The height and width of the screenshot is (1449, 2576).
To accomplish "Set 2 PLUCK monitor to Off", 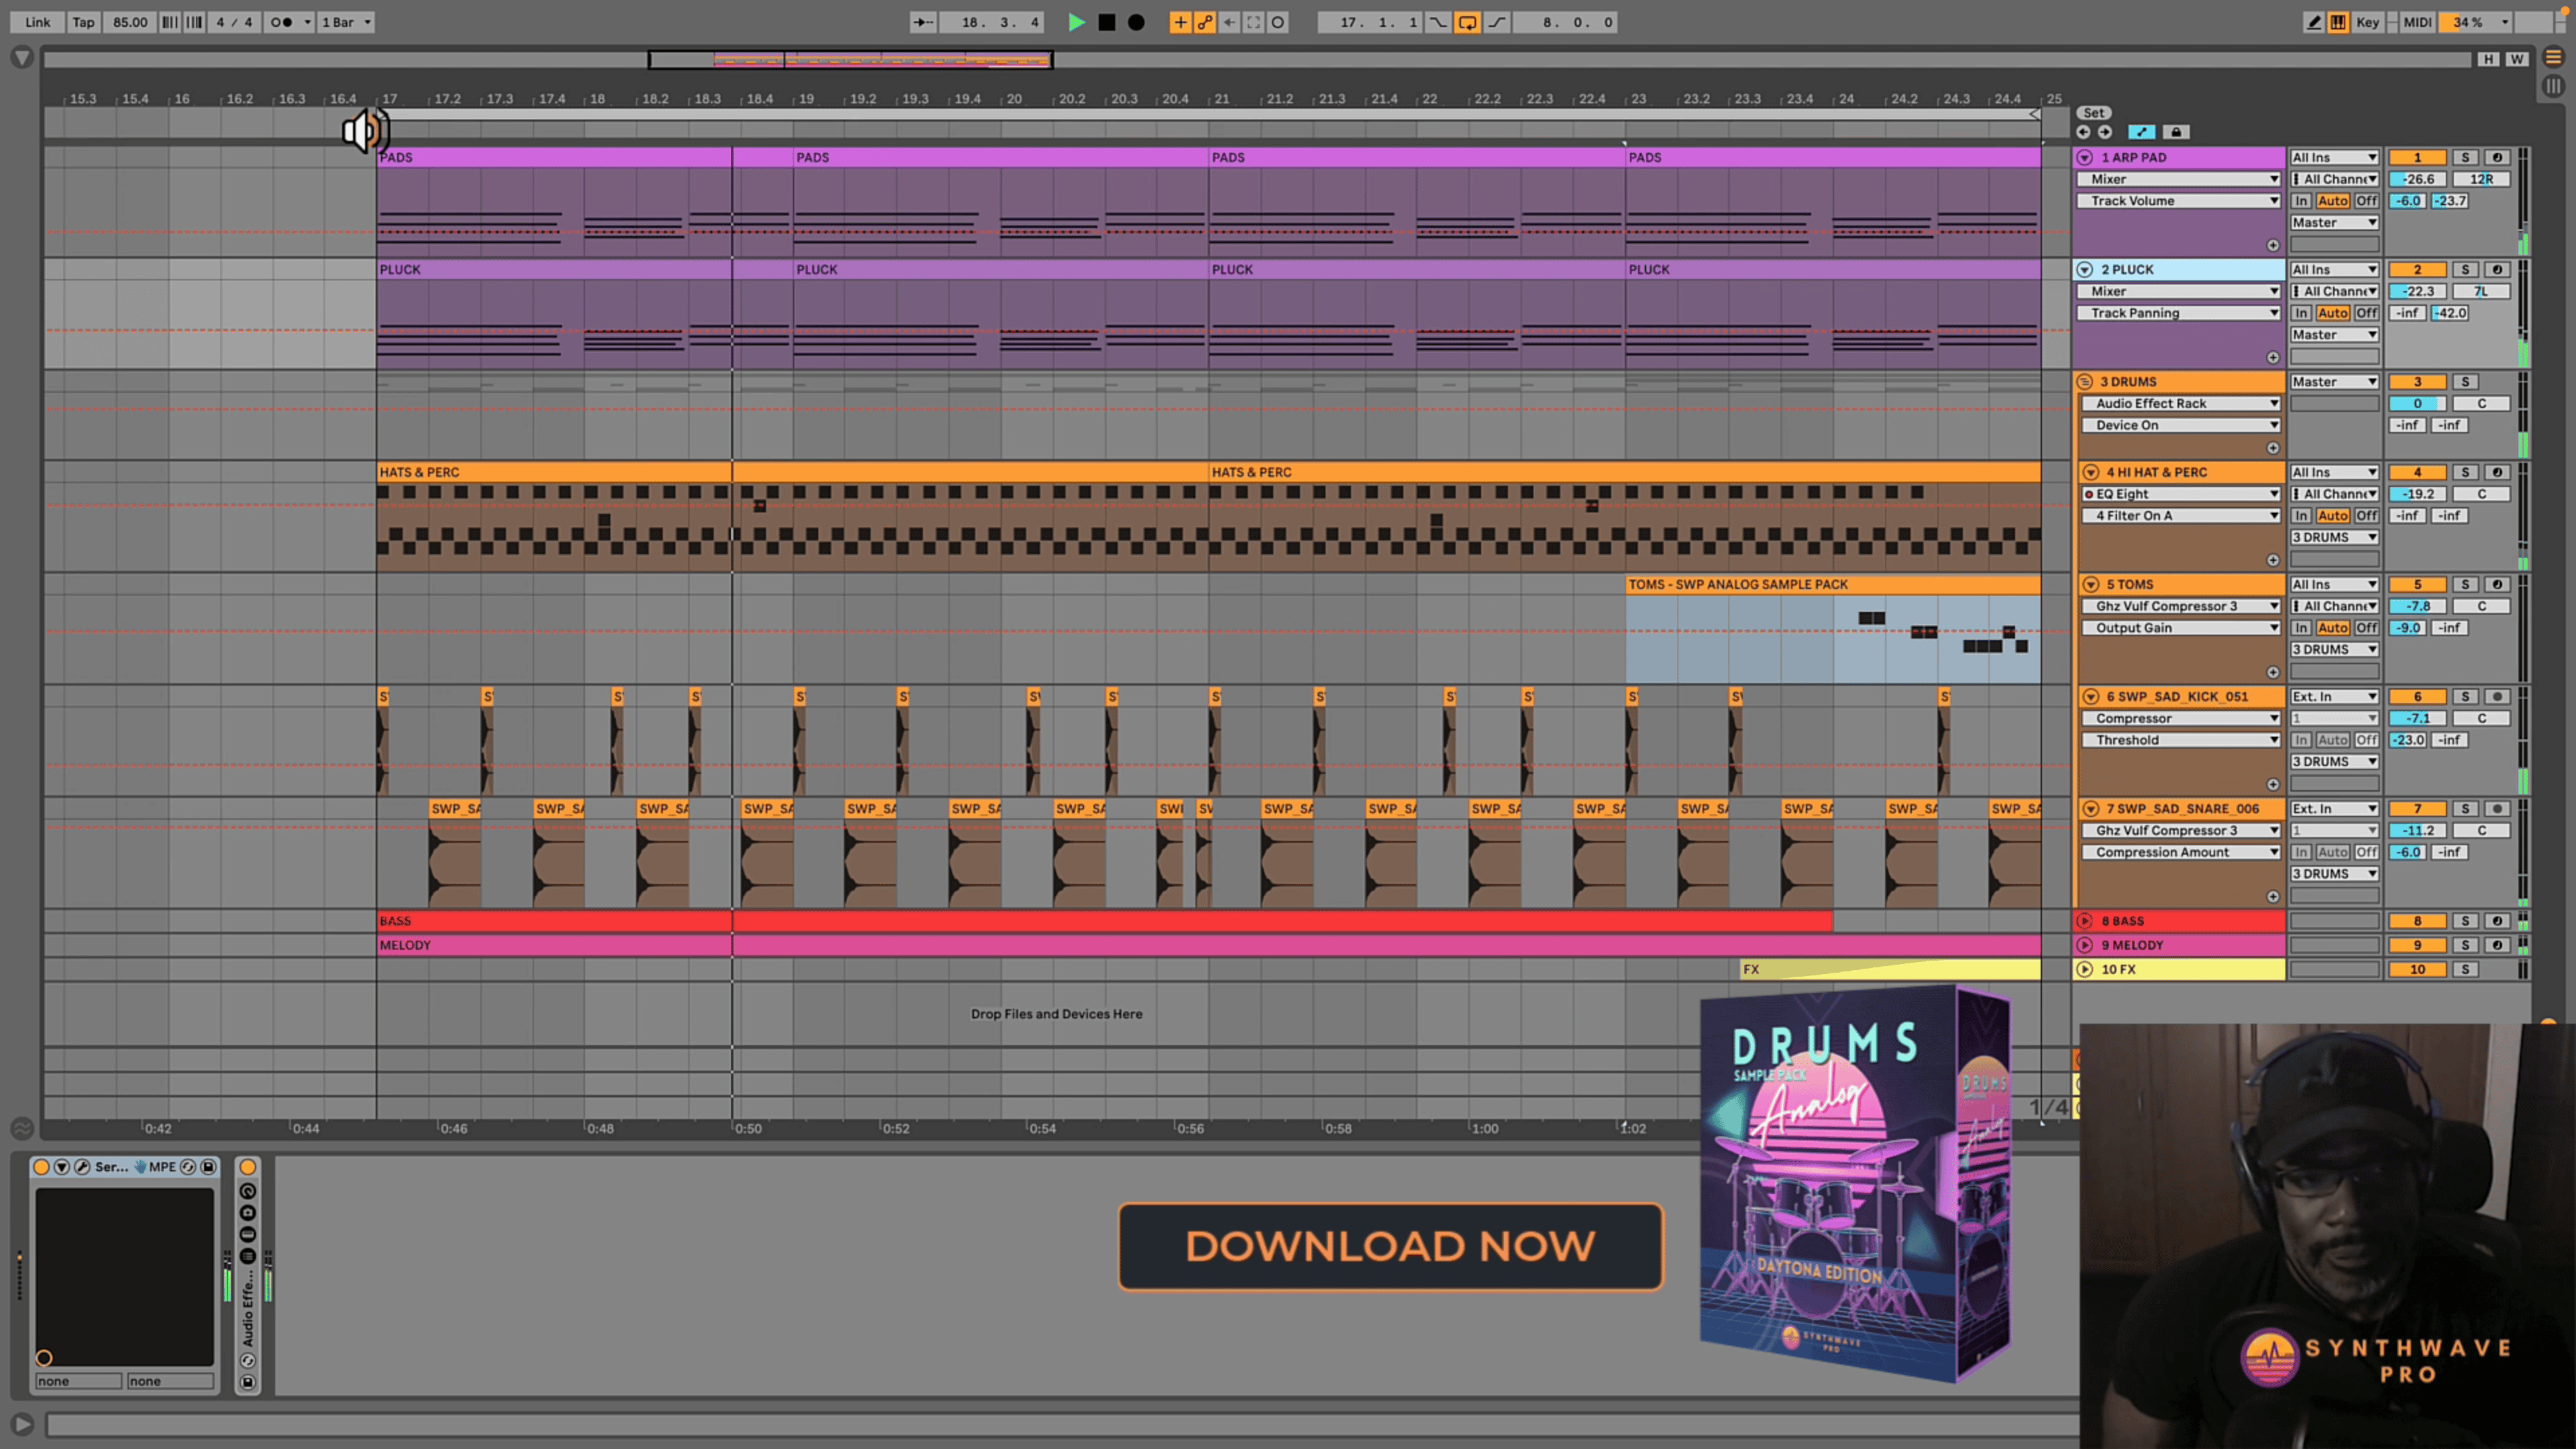I will click(2366, 313).
